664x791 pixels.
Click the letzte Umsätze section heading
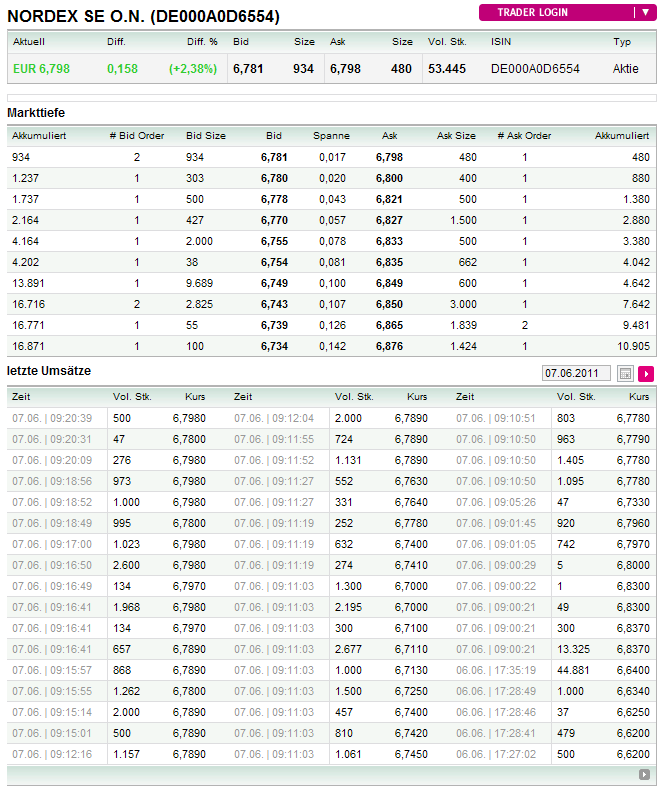(x=49, y=371)
